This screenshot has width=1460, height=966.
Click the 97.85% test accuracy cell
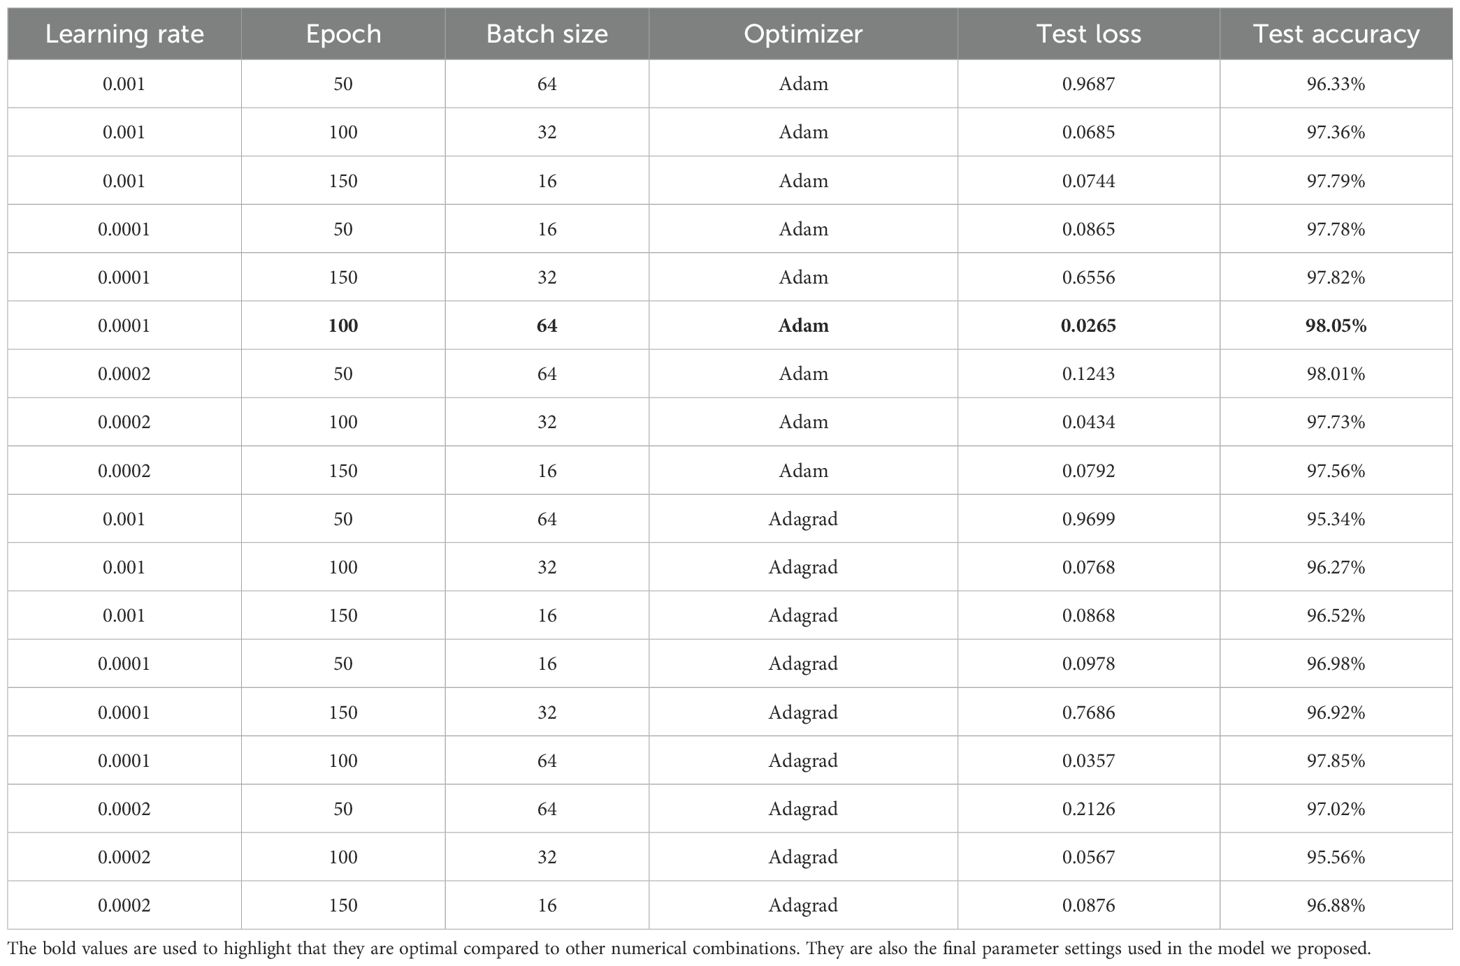(x=1335, y=761)
